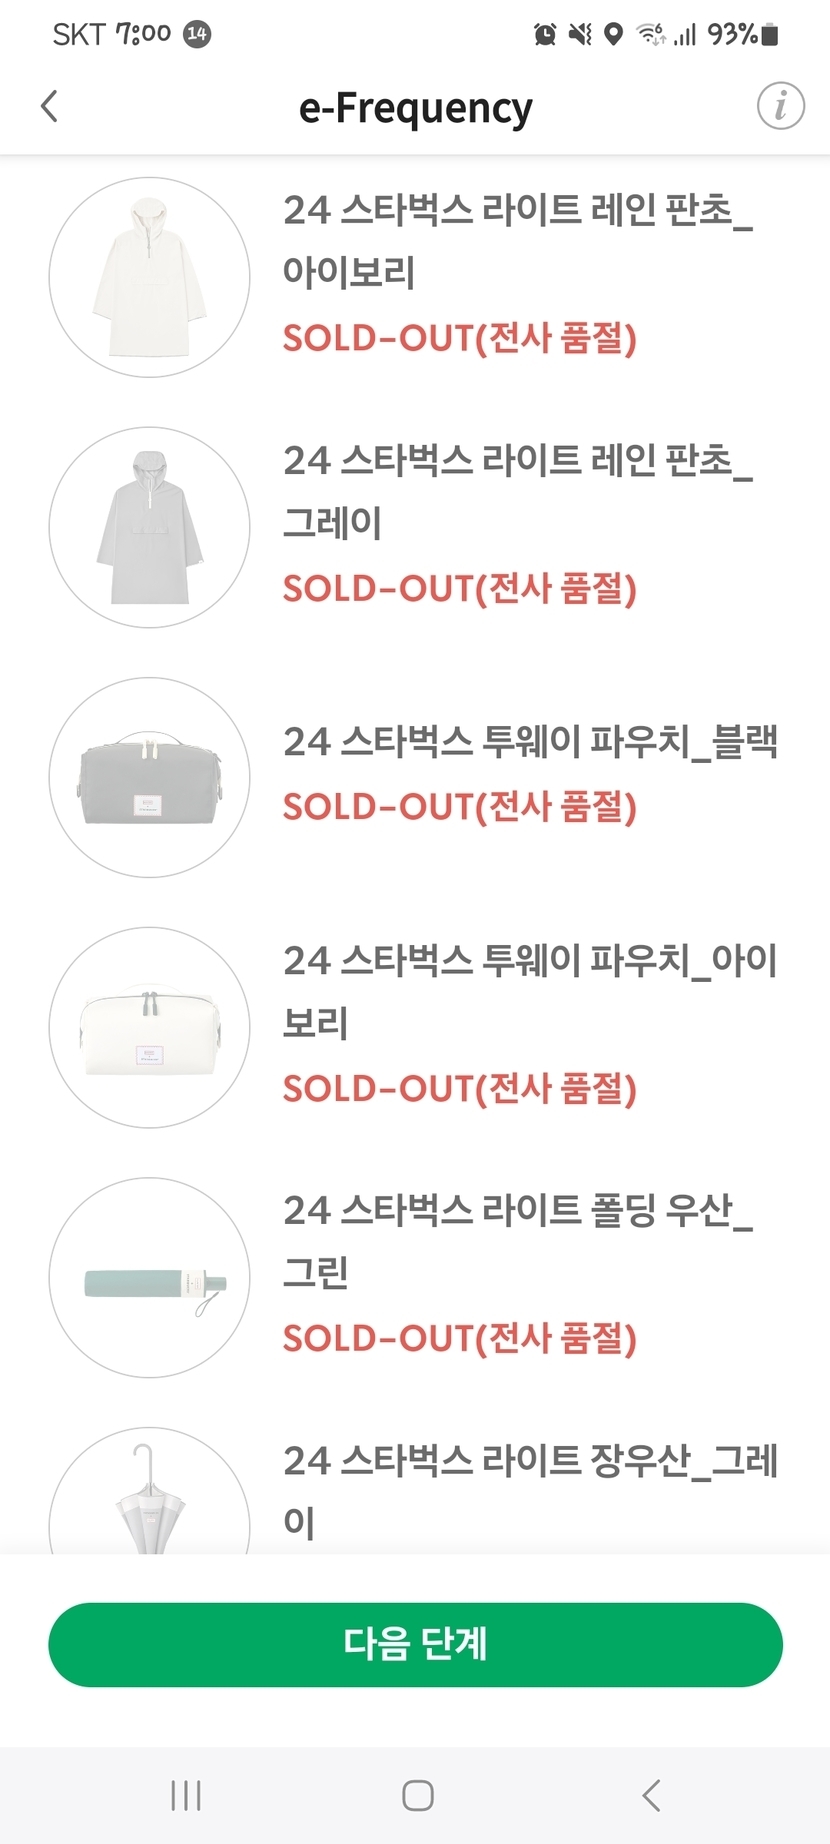
Task: Tap the 24 스타벅스 투웨이 파우치_아이보리 label
Action: 530,990
